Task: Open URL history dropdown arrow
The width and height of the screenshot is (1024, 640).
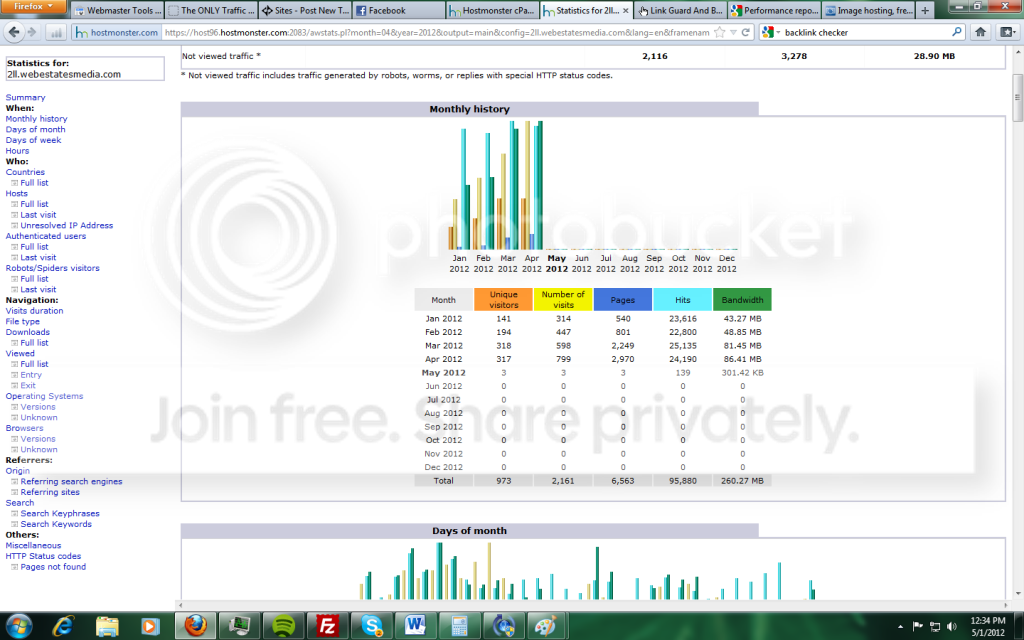Action: (x=733, y=32)
